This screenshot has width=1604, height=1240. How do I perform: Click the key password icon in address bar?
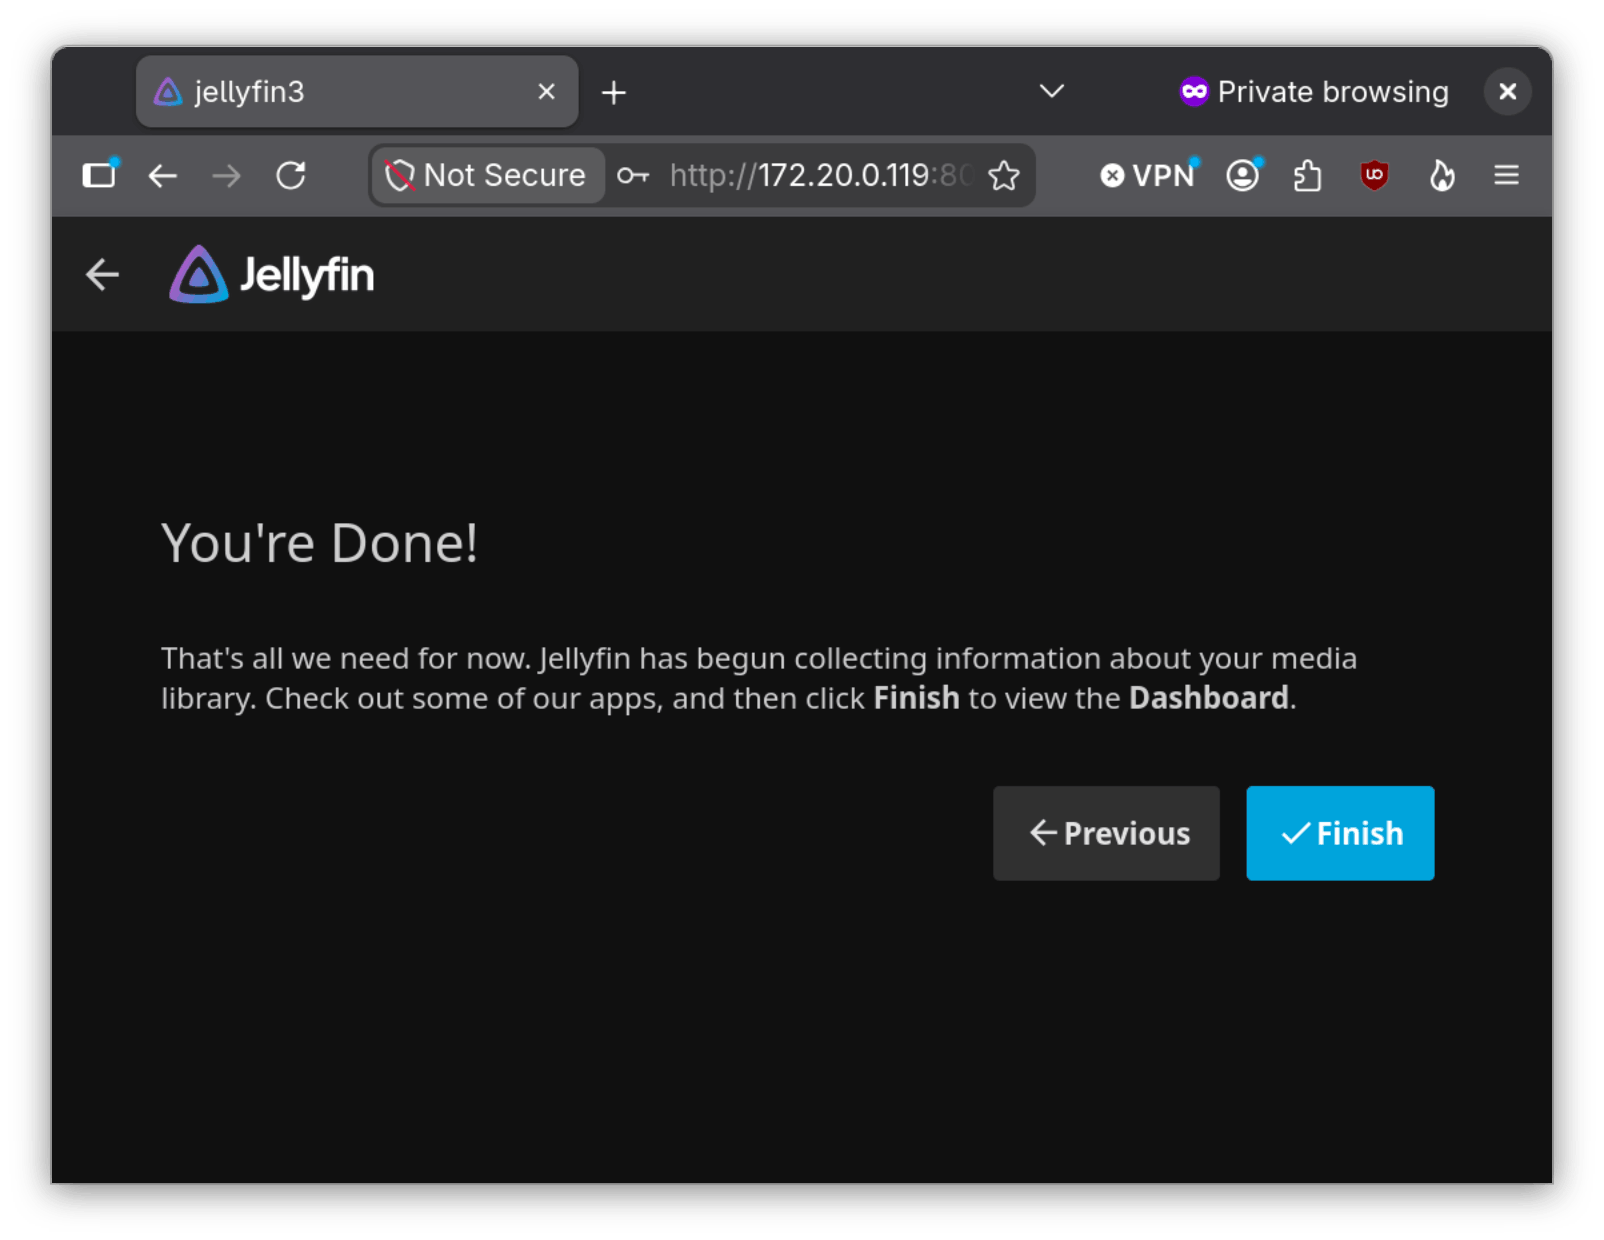pyautogui.click(x=632, y=176)
